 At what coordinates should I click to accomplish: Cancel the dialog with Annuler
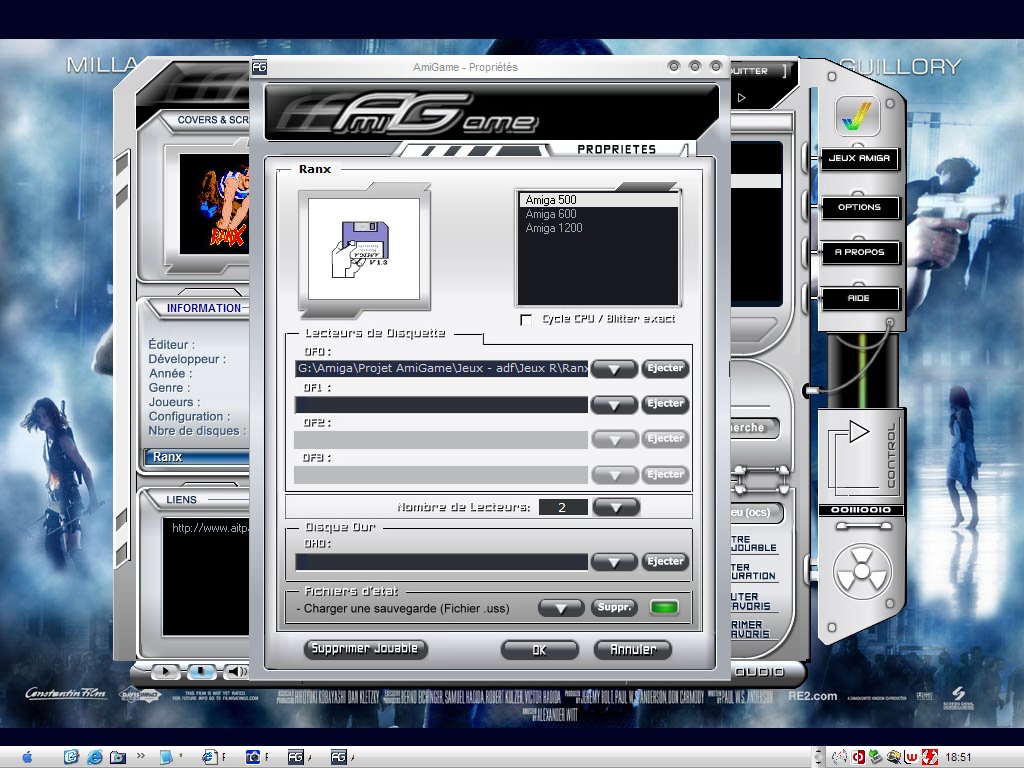click(633, 650)
